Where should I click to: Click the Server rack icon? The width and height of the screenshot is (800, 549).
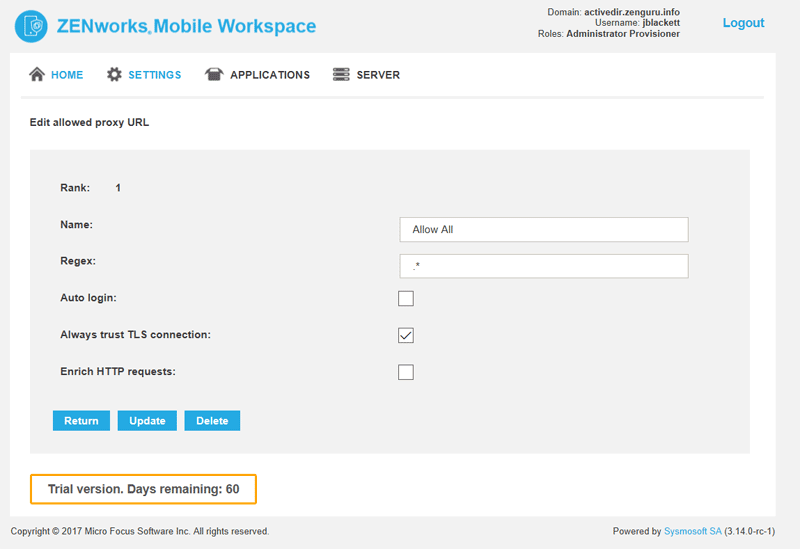click(341, 74)
